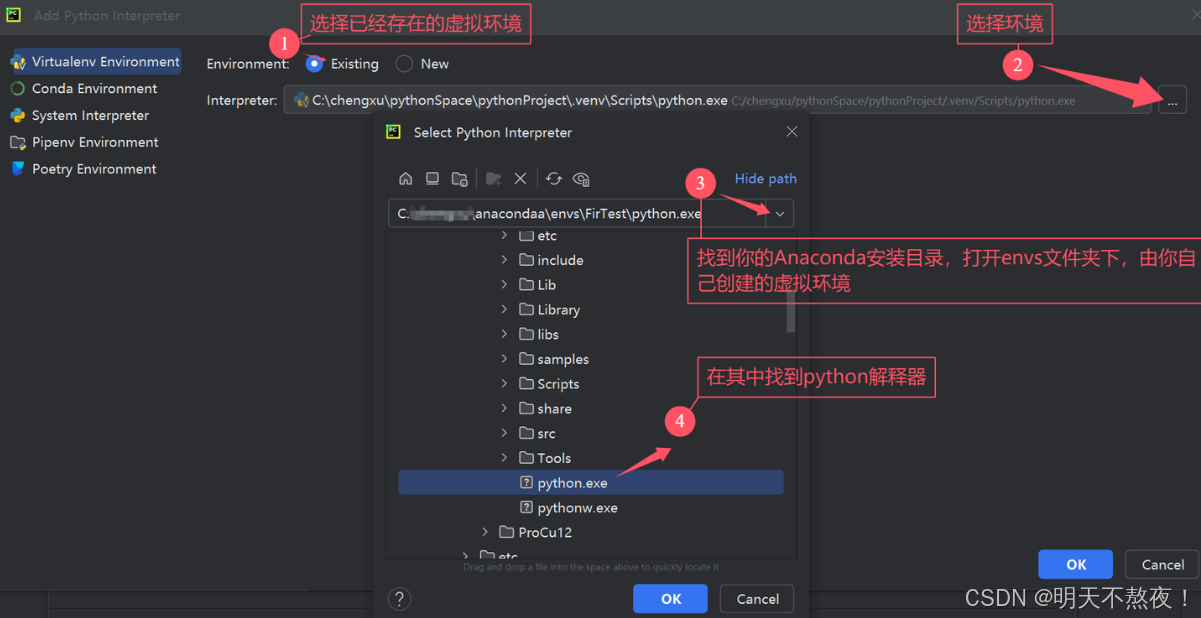The width and height of the screenshot is (1201, 618).
Task: Expand the Tools folder chevron
Action: click(504, 458)
